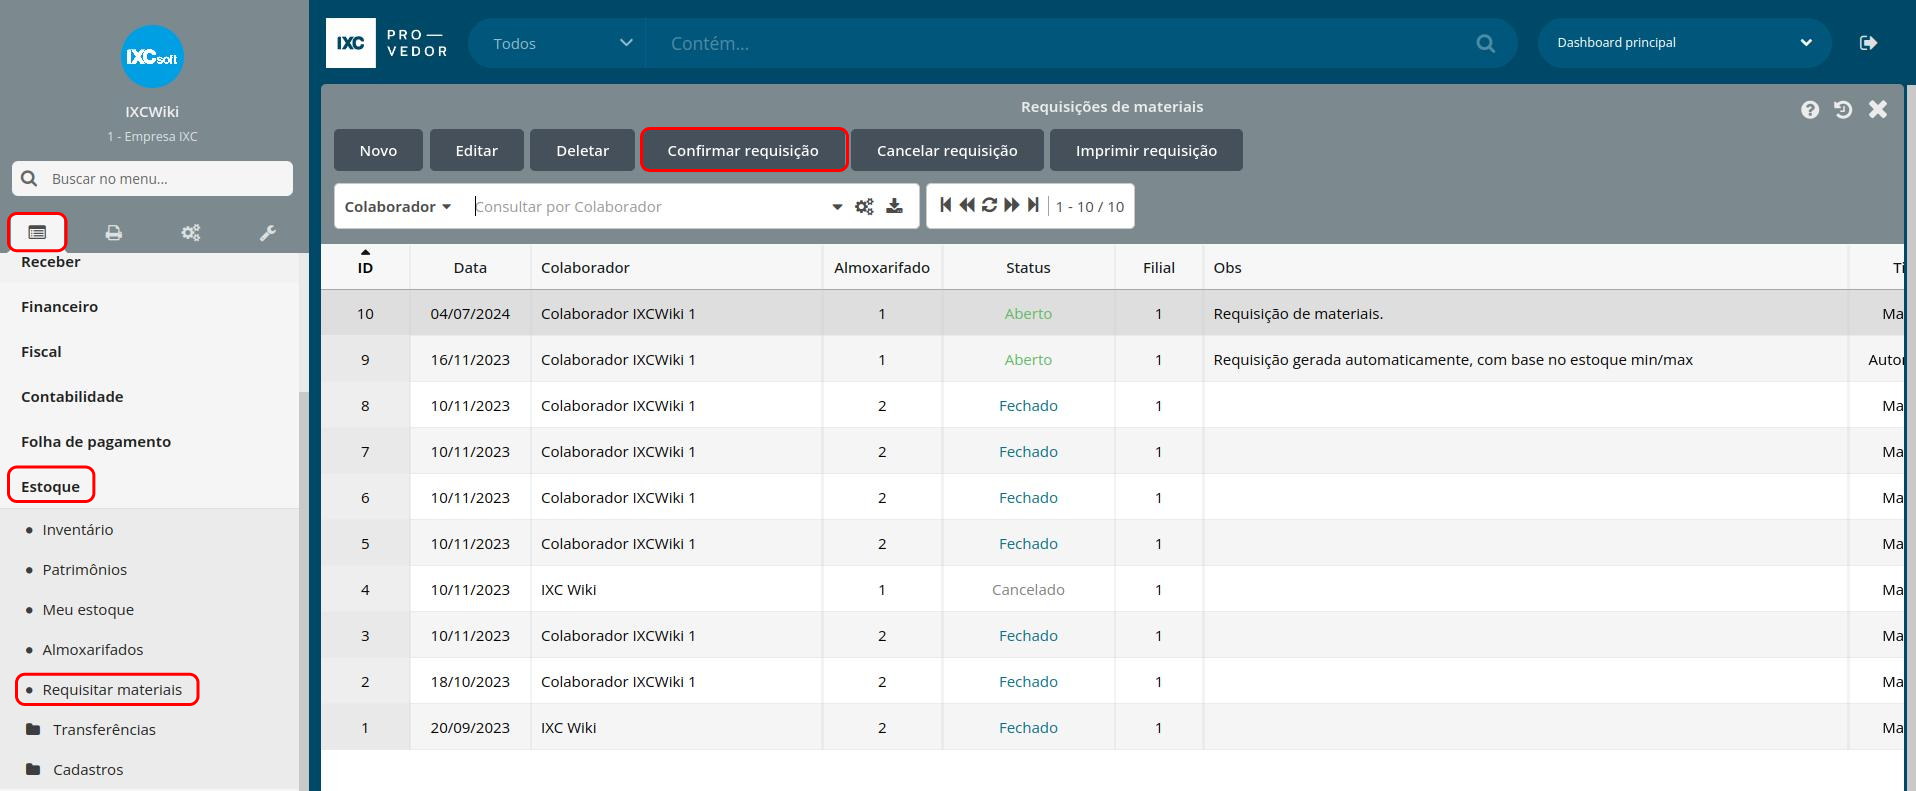The image size is (1916, 791).
Task: Click the Cadastros folder icon
Action: (x=33, y=769)
